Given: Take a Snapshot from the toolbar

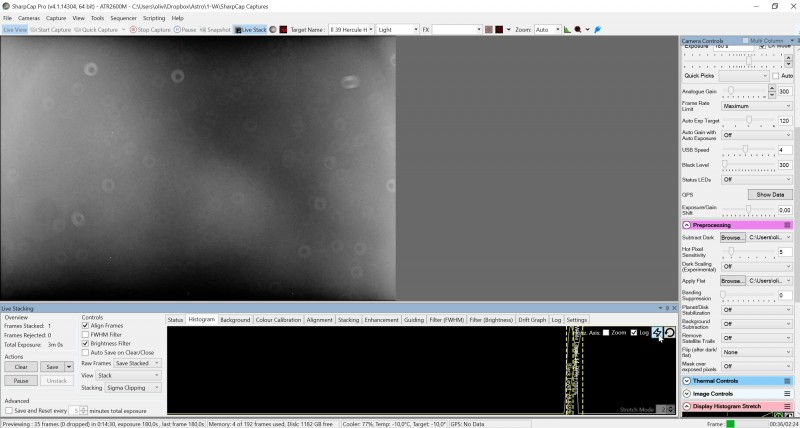Looking at the screenshot, I should 215,30.
